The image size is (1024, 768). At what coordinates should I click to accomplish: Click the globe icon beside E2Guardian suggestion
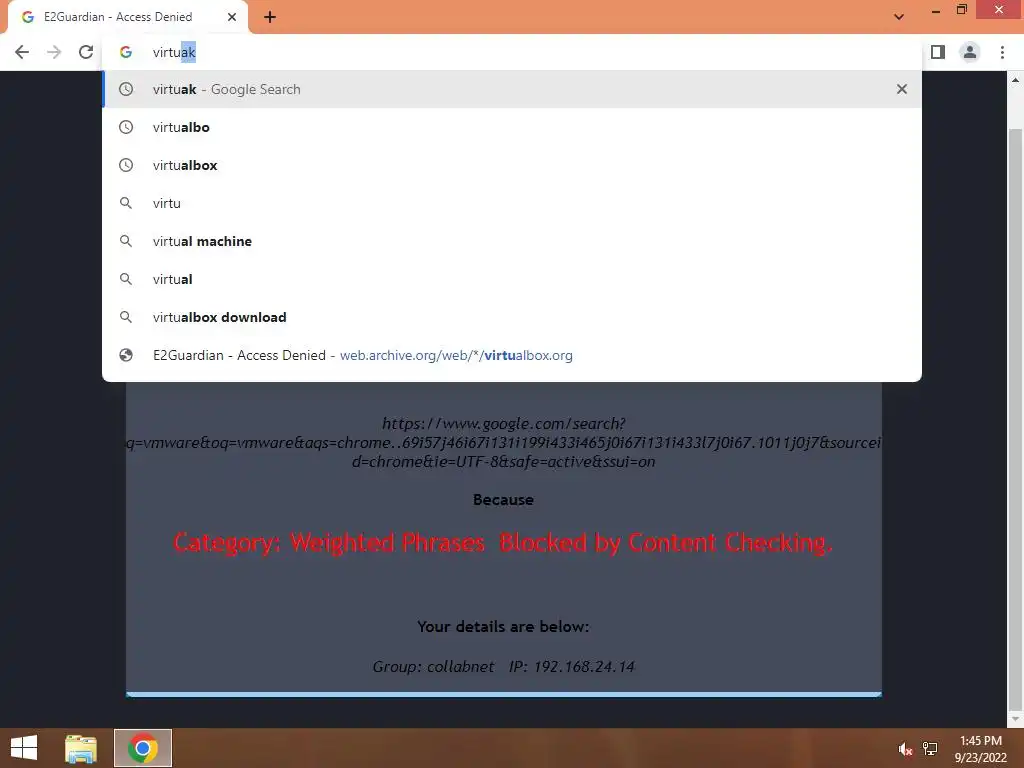pos(126,355)
